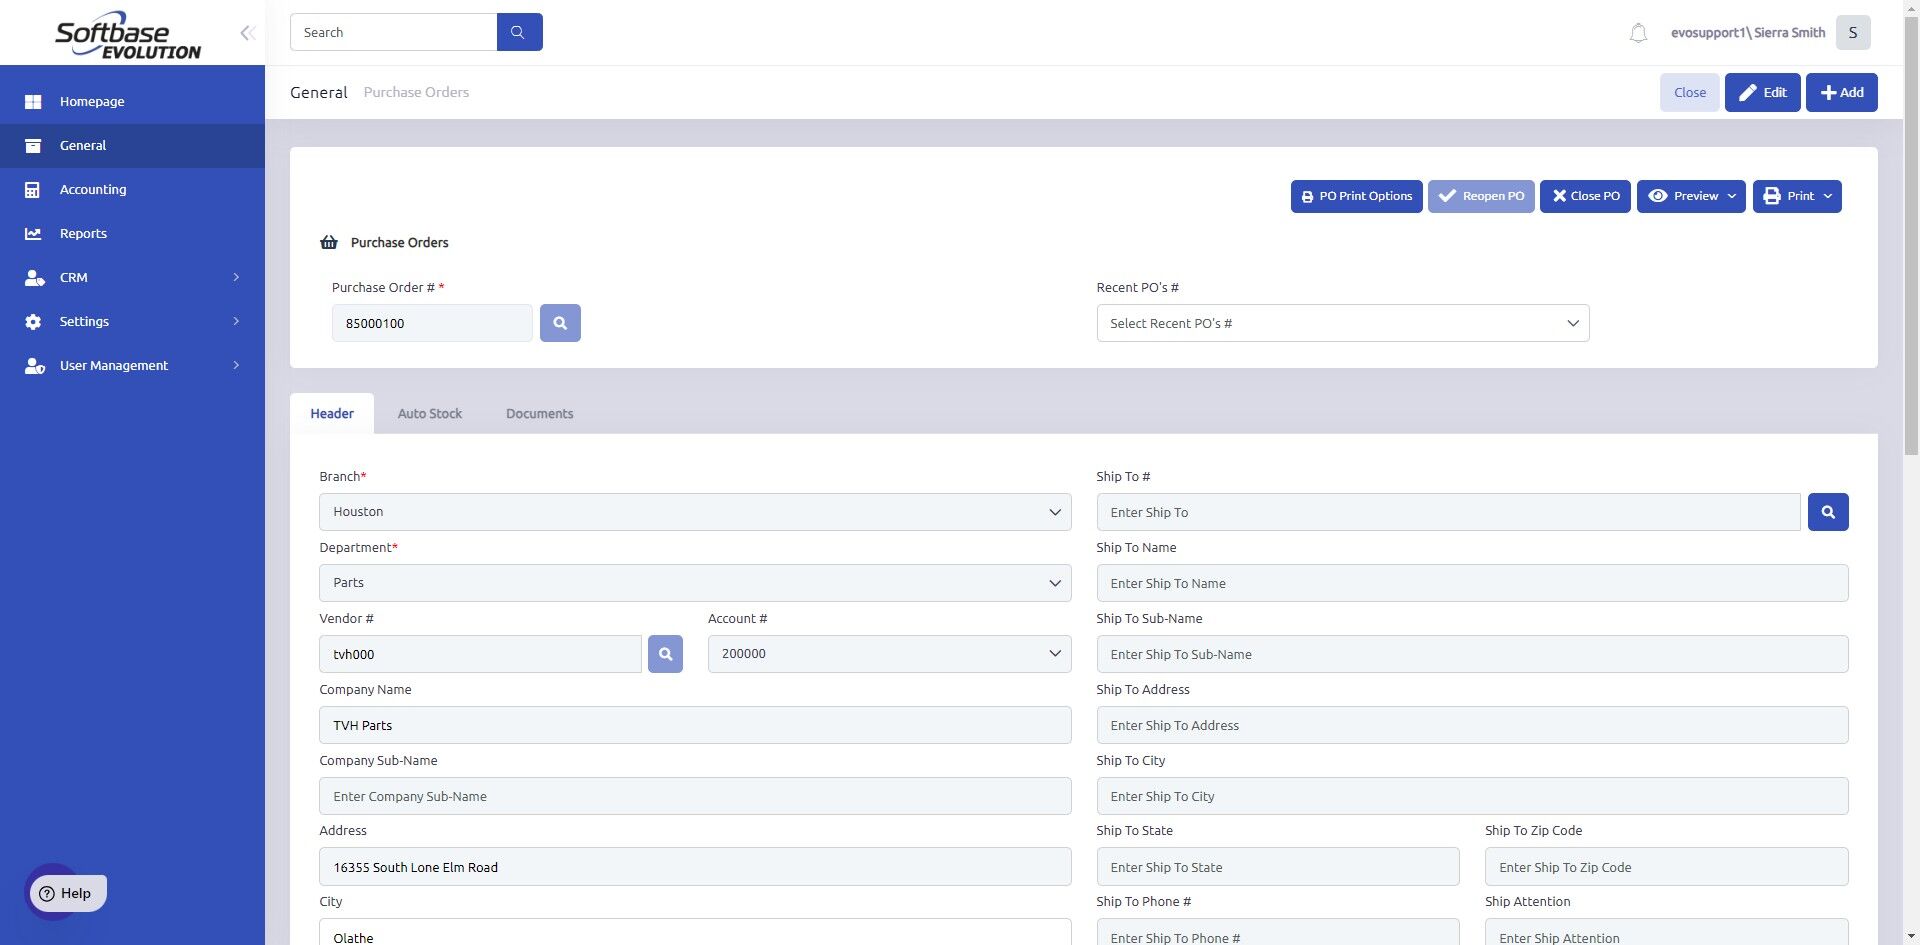
Task: Click the Ship To Name input field
Action: tap(1472, 583)
